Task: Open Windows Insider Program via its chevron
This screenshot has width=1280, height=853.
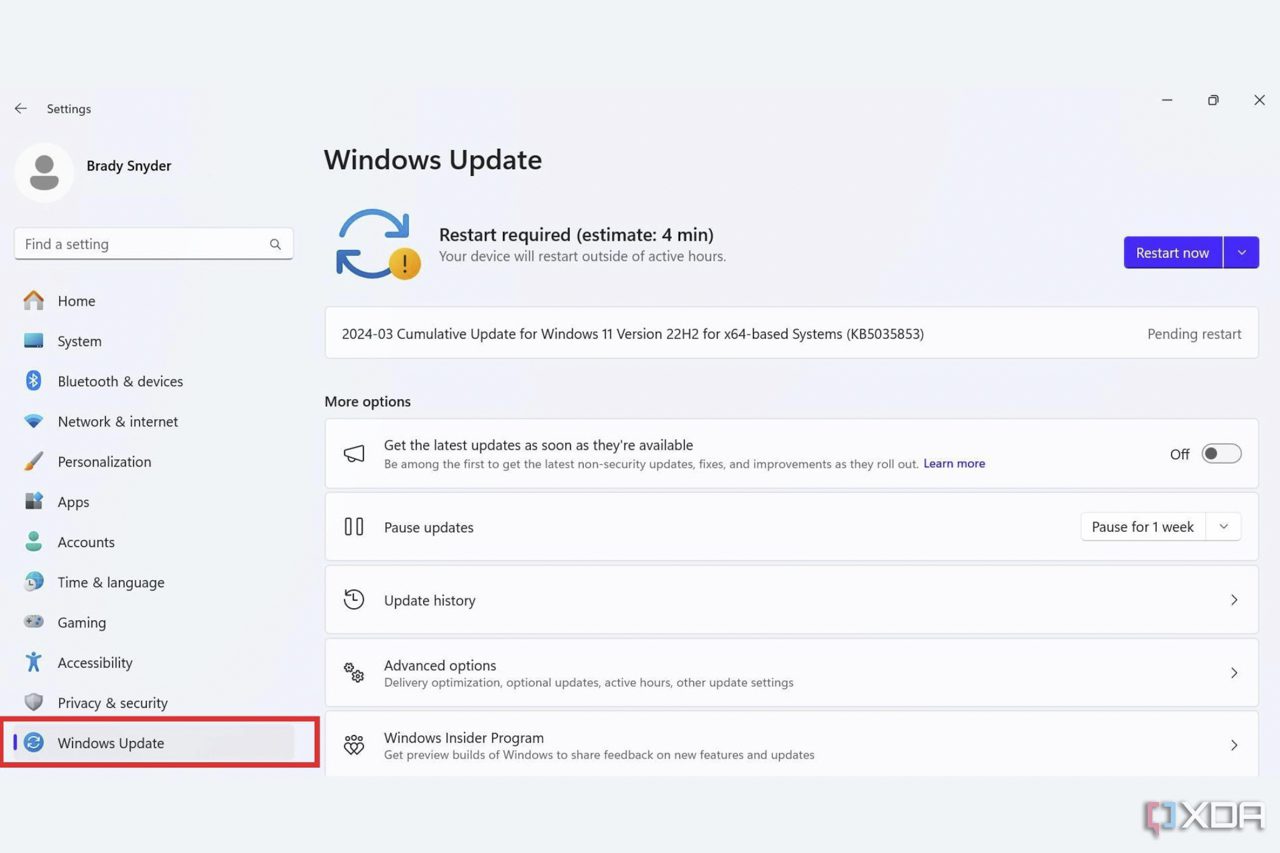Action: pyautogui.click(x=1234, y=745)
